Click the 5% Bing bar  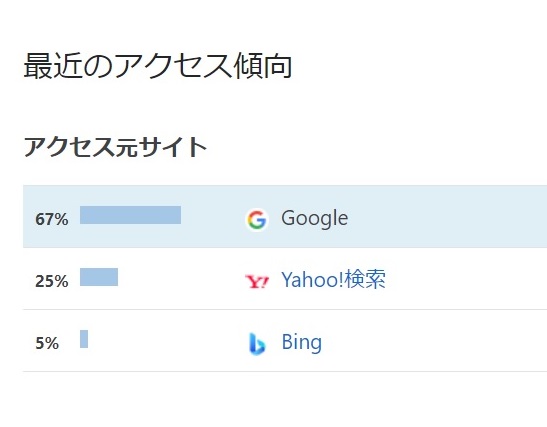click(x=84, y=339)
